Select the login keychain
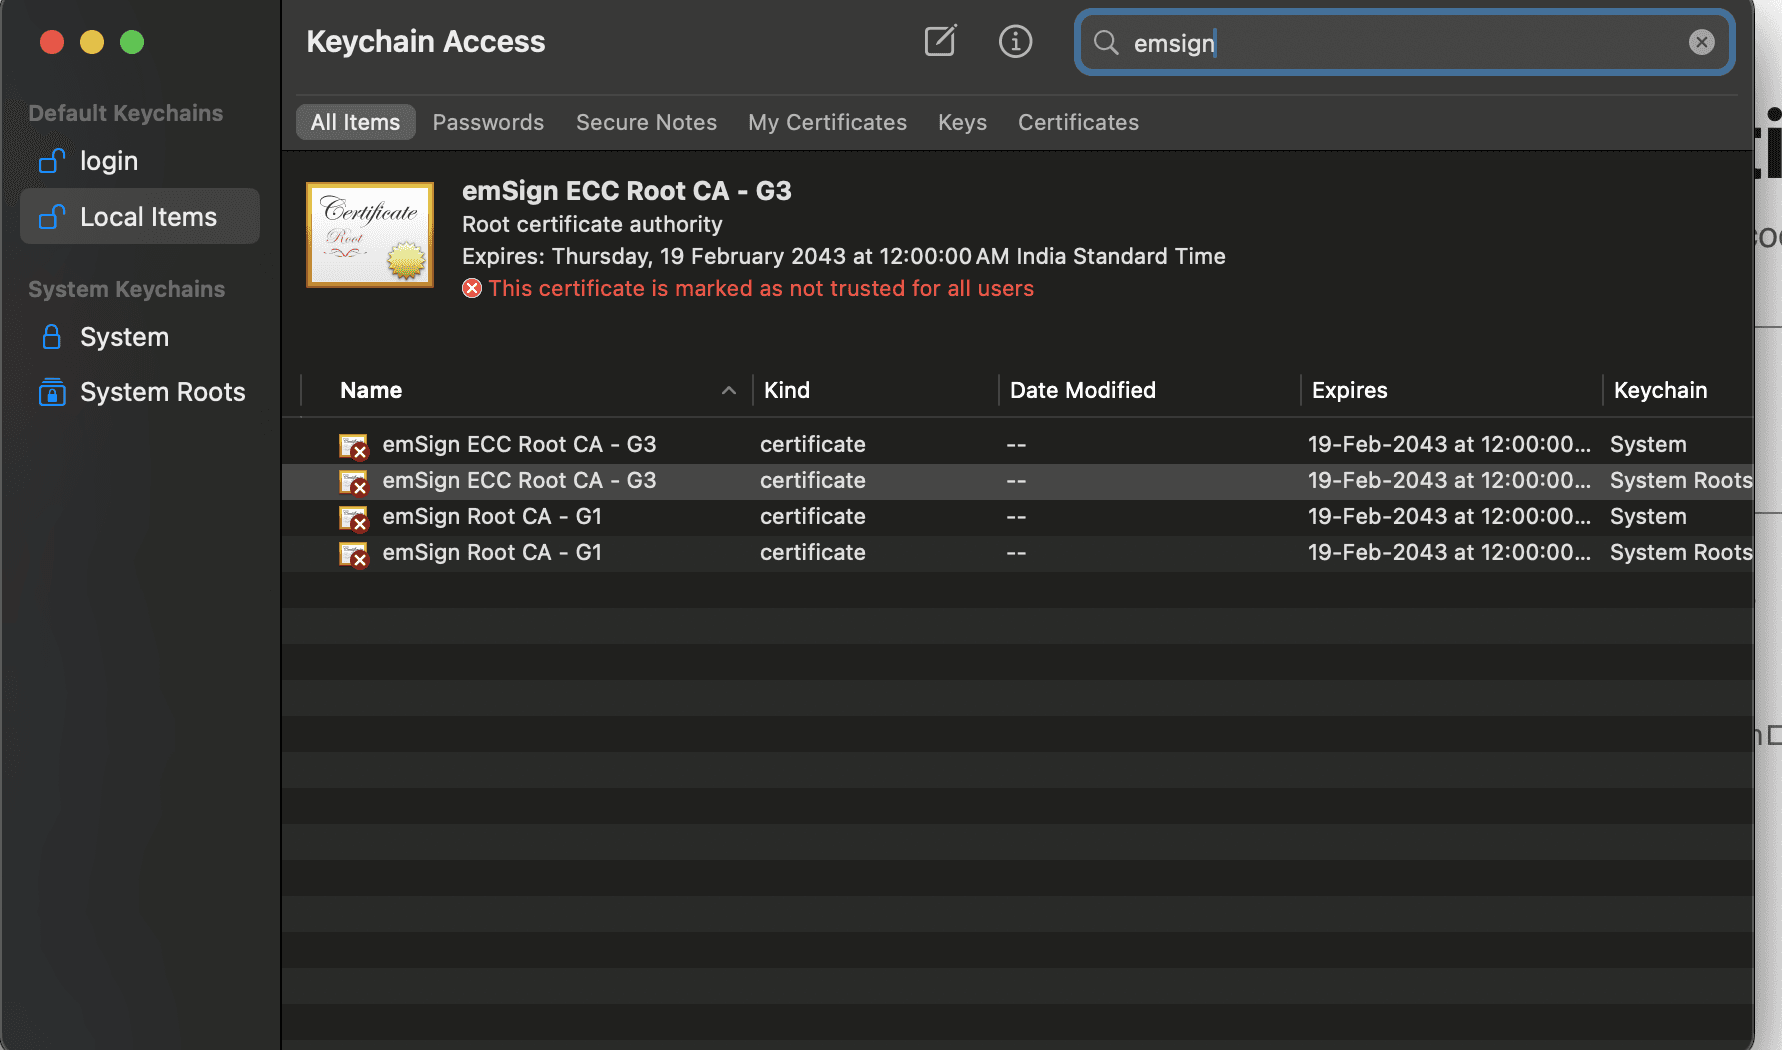1782x1050 pixels. (x=140, y=161)
